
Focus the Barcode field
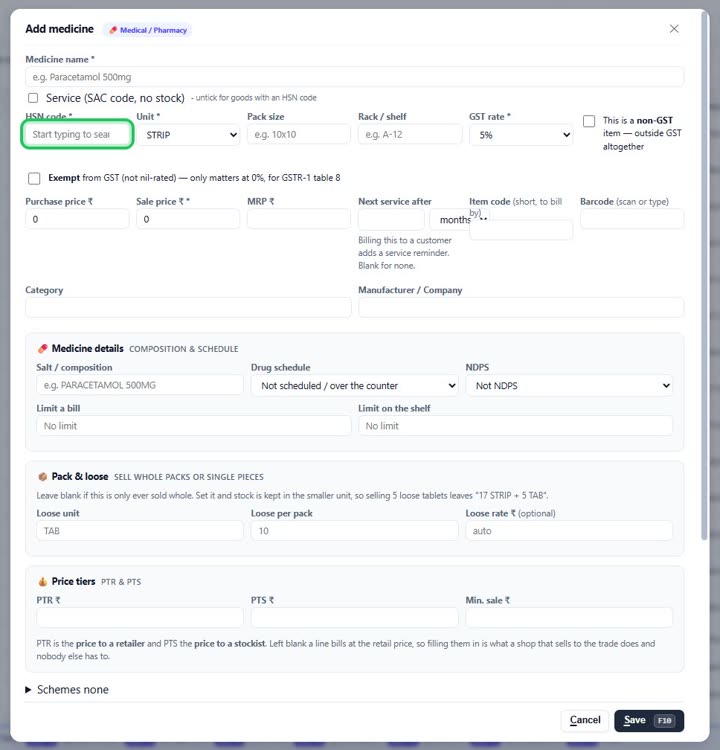point(632,219)
